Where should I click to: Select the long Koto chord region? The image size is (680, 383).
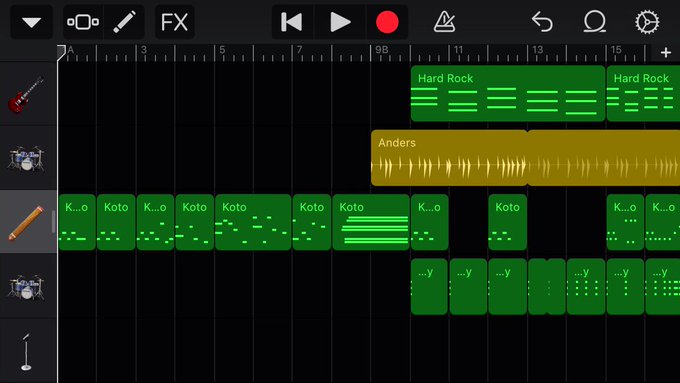(x=371, y=222)
